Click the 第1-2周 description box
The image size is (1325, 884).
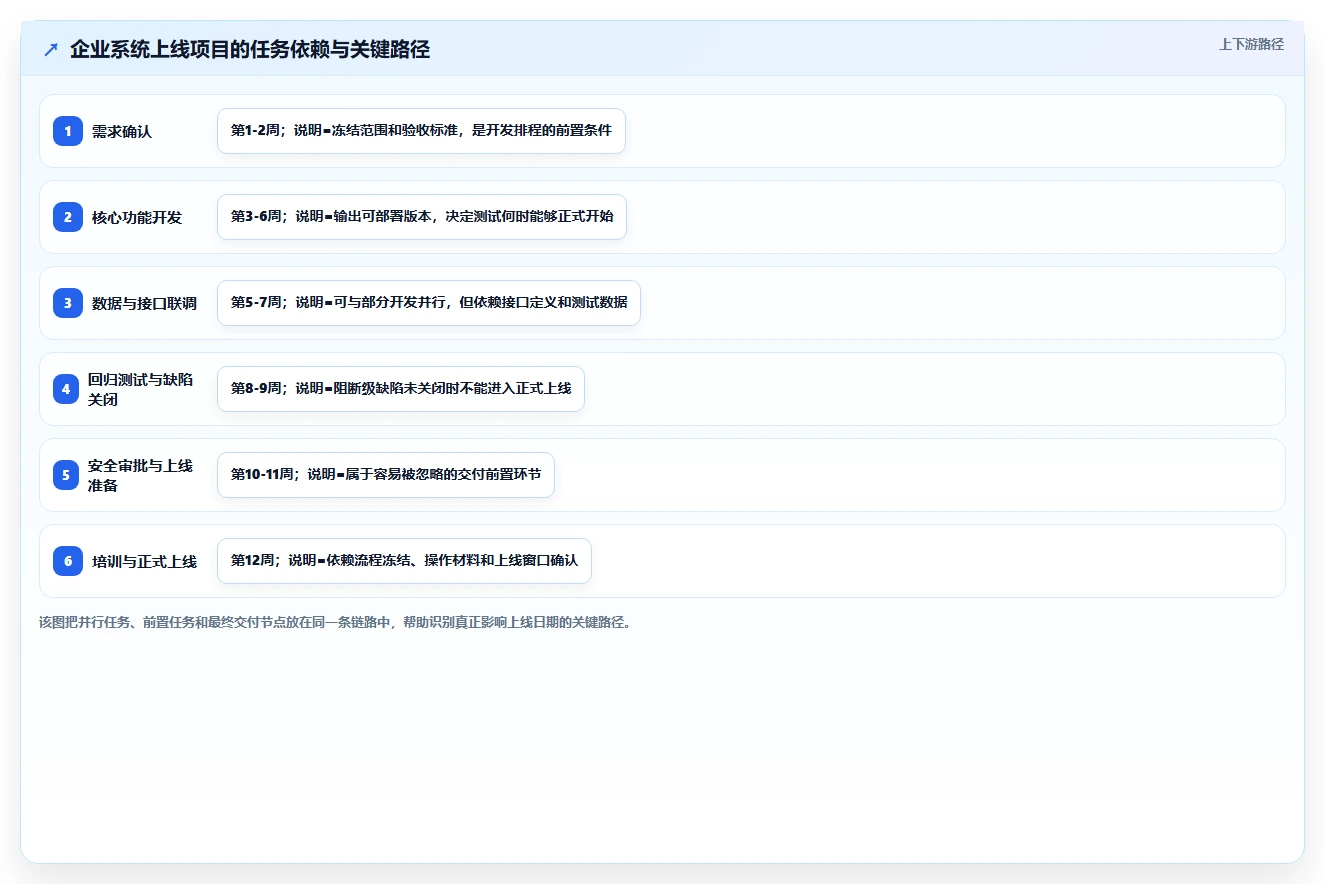pyautogui.click(x=421, y=131)
